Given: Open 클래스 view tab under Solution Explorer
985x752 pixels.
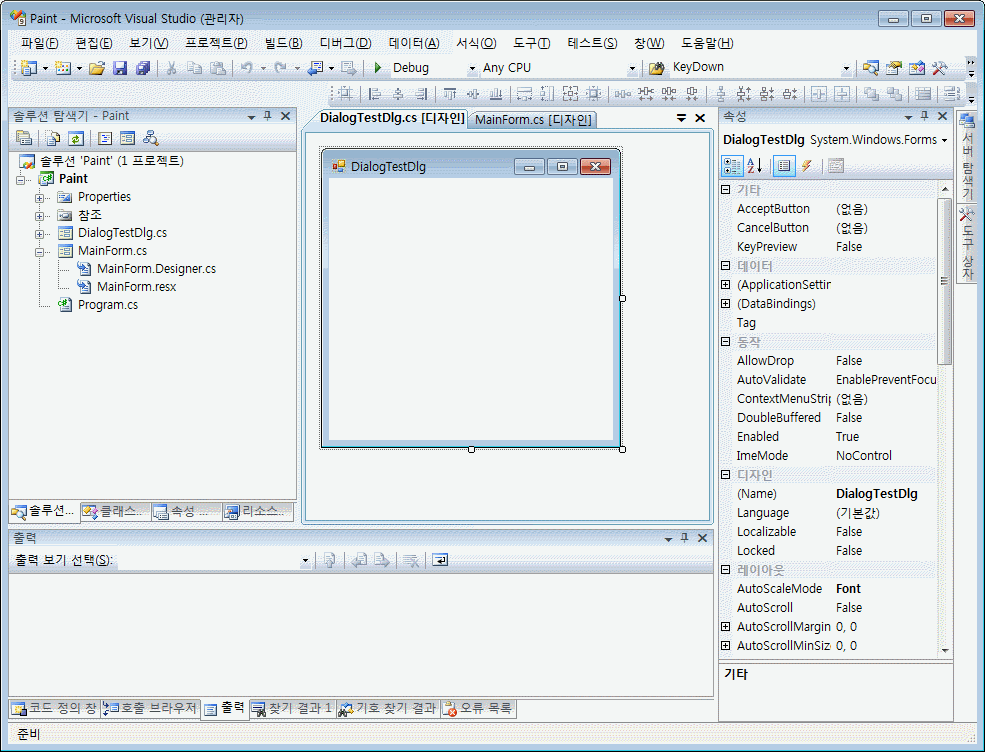Looking at the screenshot, I should pyautogui.click(x=116, y=512).
